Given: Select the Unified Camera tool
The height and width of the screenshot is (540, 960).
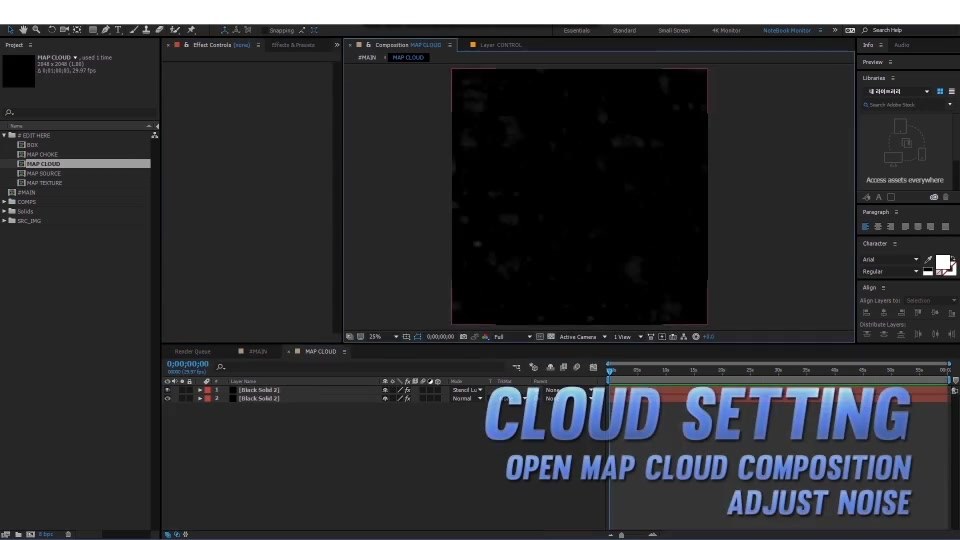Looking at the screenshot, I should 64,29.
